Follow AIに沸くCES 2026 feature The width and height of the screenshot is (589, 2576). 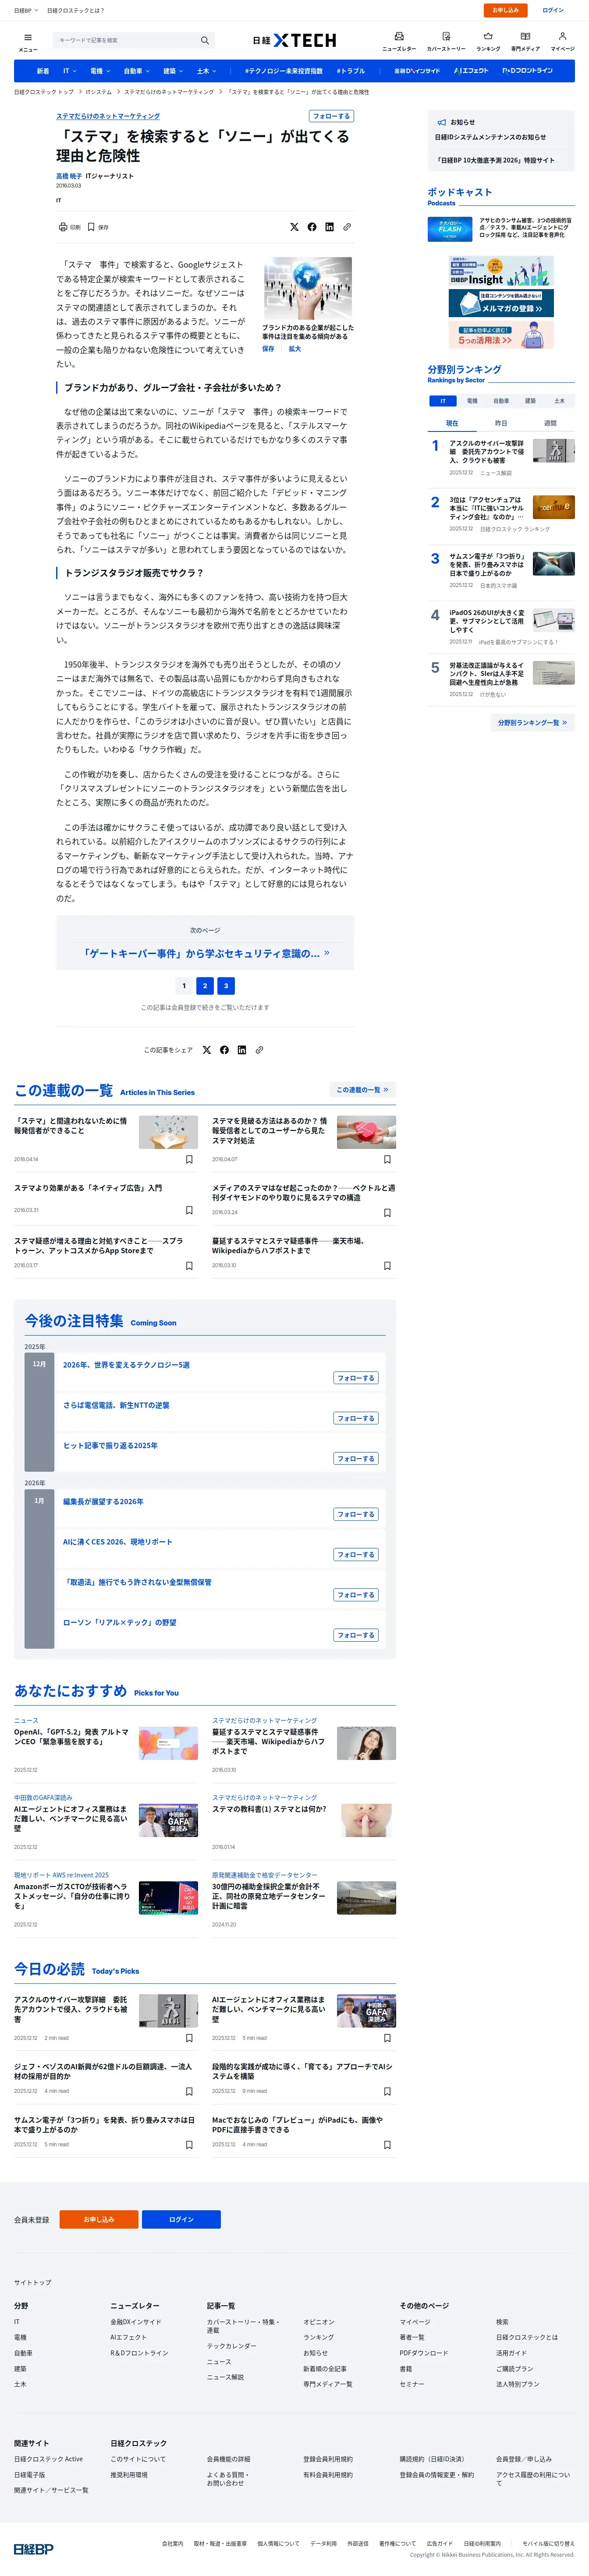pyautogui.click(x=356, y=1555)
